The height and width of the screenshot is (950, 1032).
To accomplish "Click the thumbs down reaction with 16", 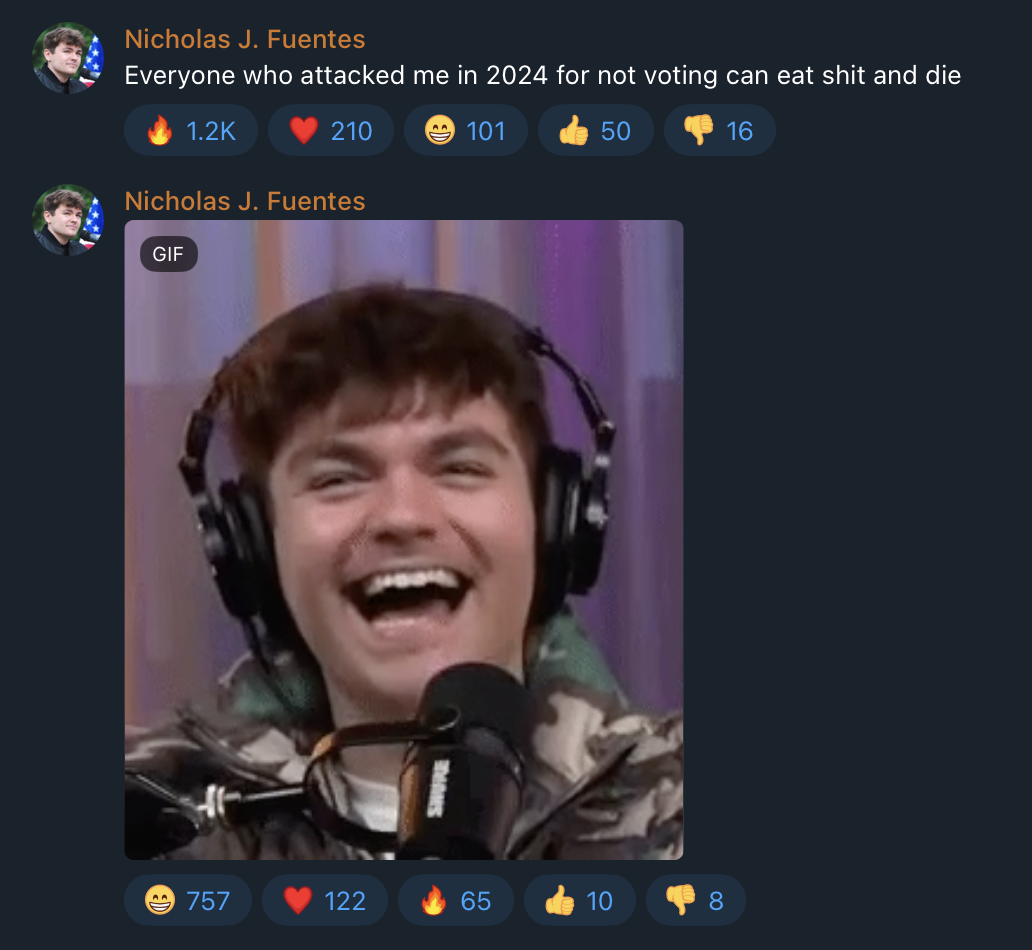I will 719,130.
